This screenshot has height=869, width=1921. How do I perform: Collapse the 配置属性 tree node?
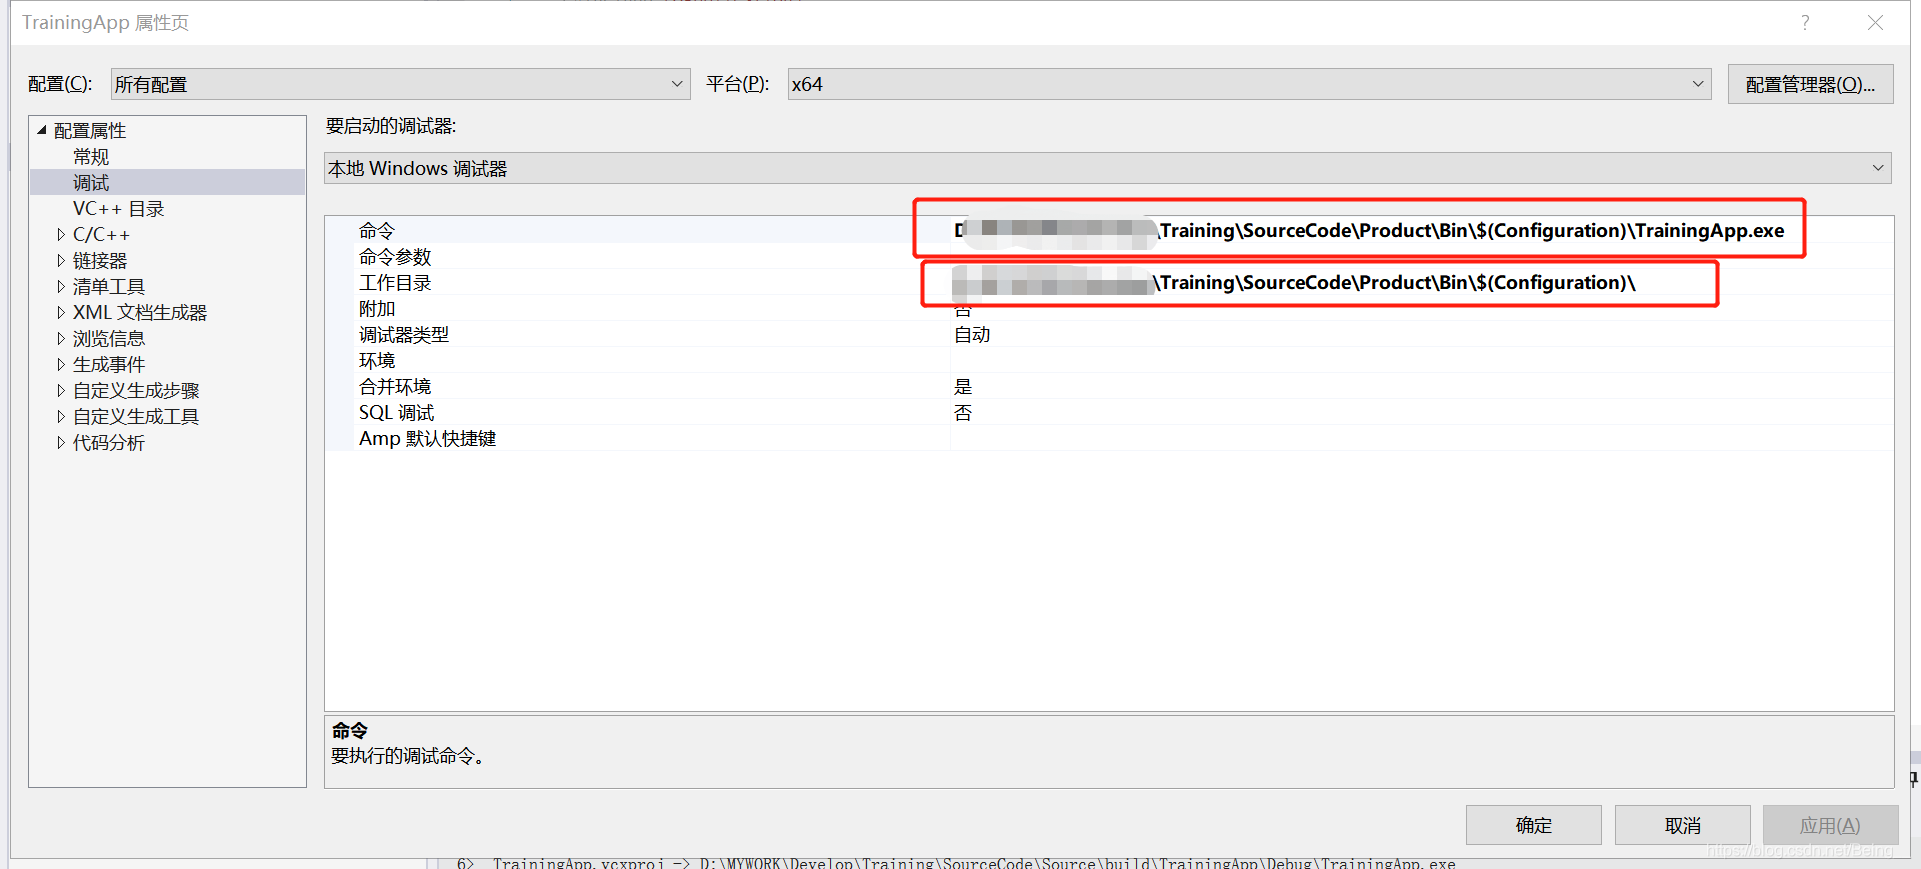point(42,130)
